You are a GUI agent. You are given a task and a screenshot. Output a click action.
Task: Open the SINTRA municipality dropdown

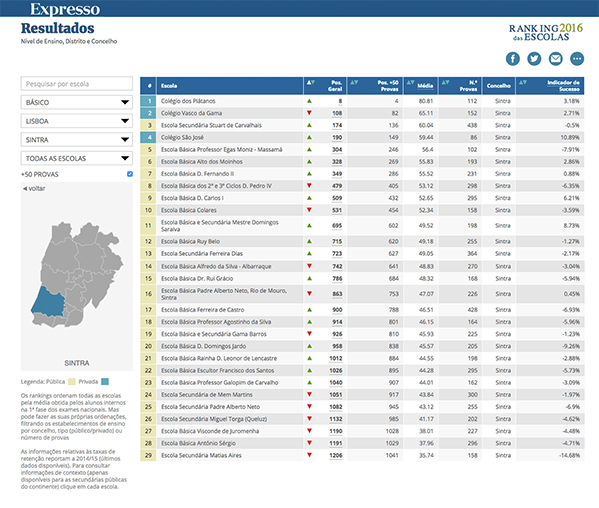coord(77,140)
